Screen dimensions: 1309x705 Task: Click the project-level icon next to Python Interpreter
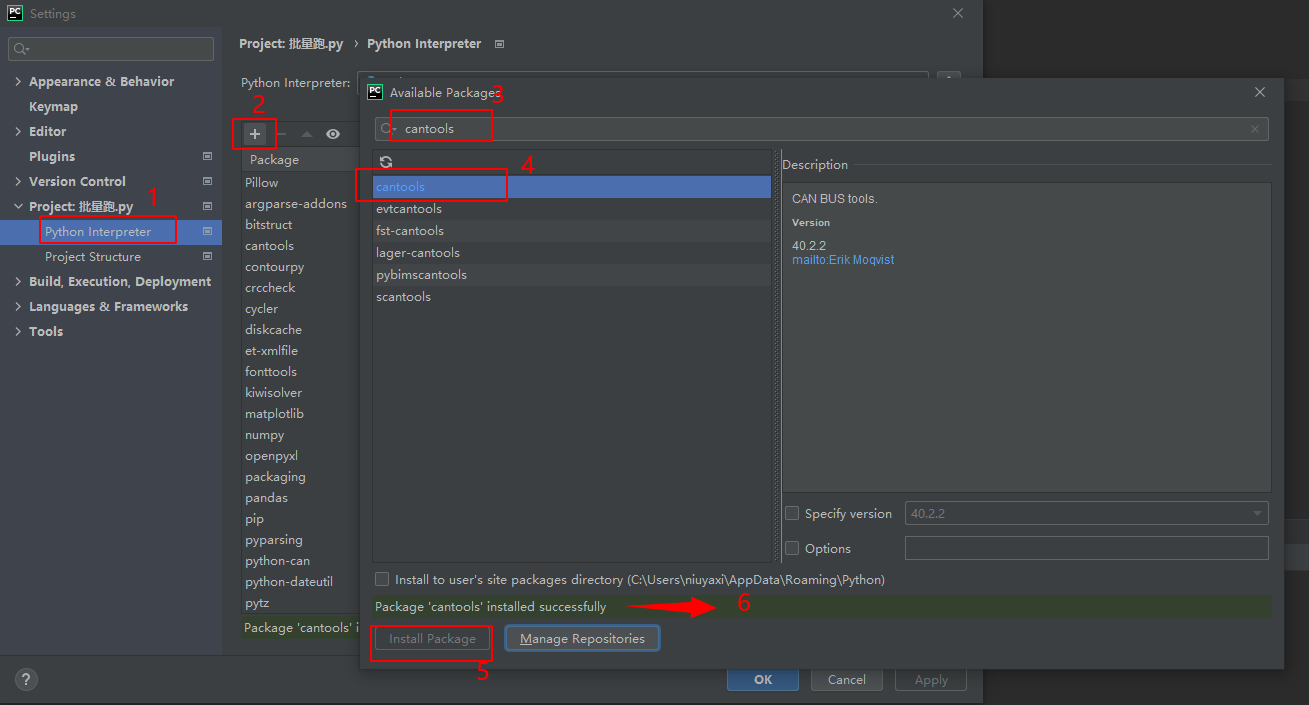coord(207,231)
